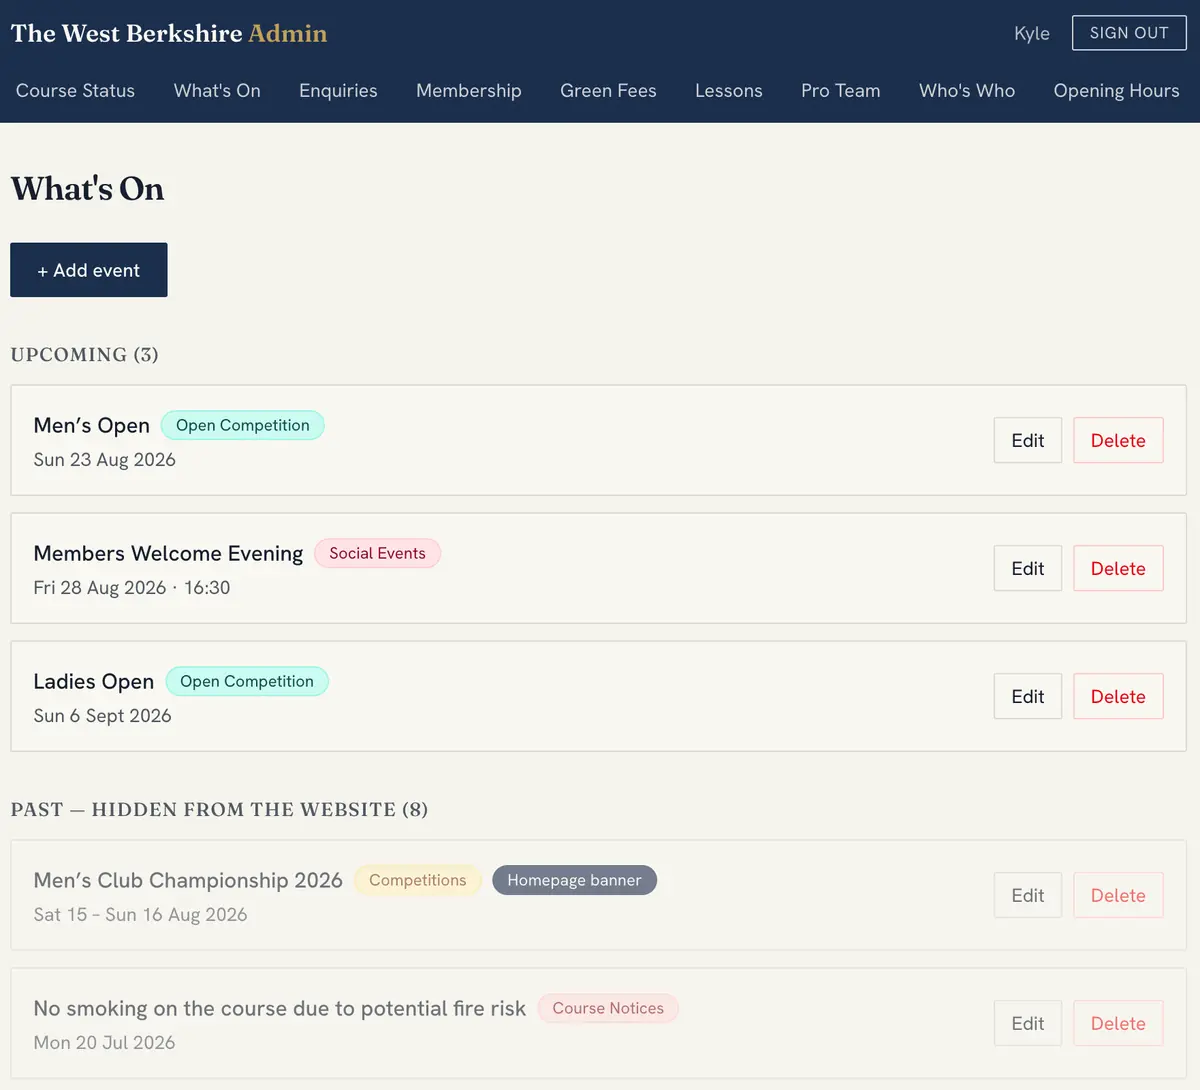The image size is (1200, 1090).
Task: Delete the Men's Club Championship 2026 event
Action: (1118, 895)
